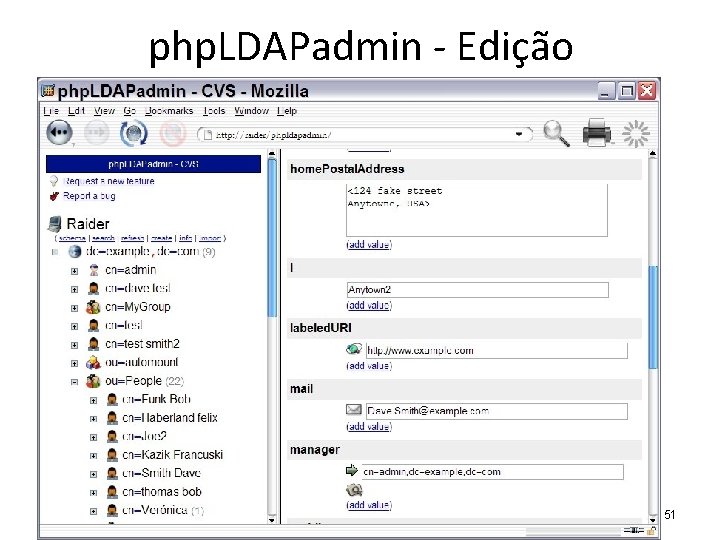Click the Request a new feature link
720x540 pixels.
point(109,181)
